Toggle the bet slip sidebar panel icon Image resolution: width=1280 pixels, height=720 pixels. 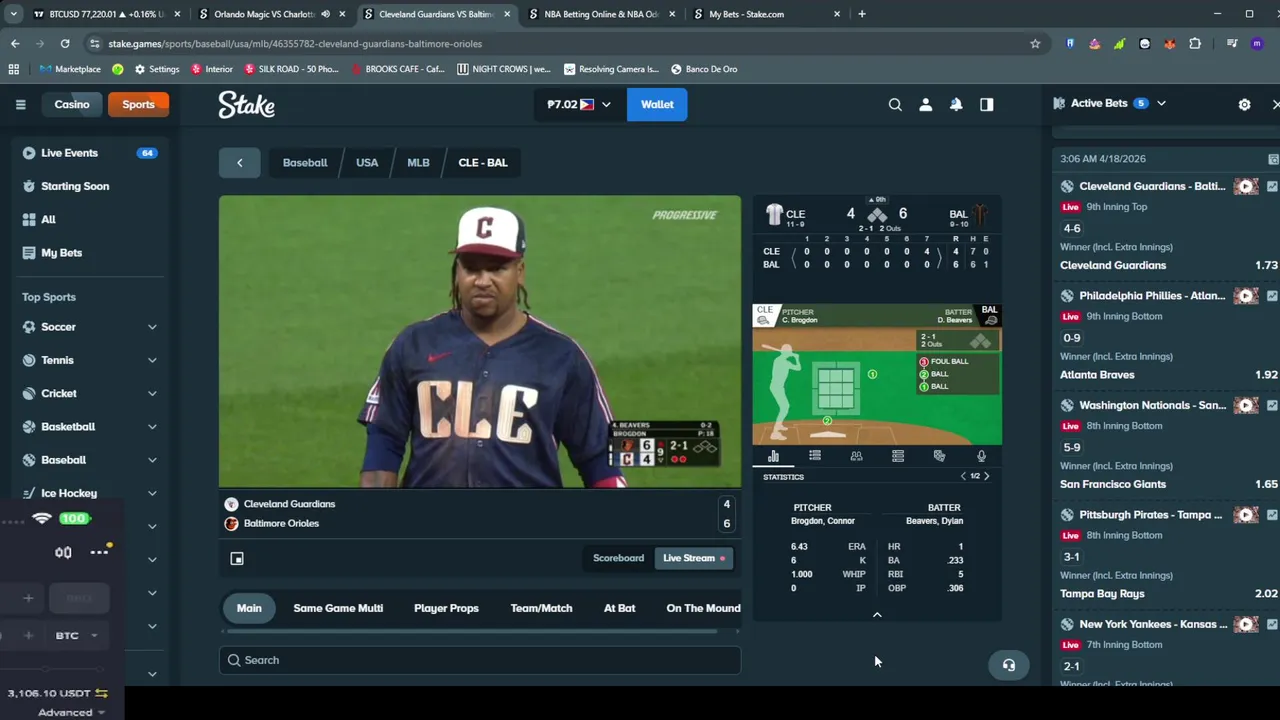tap(987, 104)
